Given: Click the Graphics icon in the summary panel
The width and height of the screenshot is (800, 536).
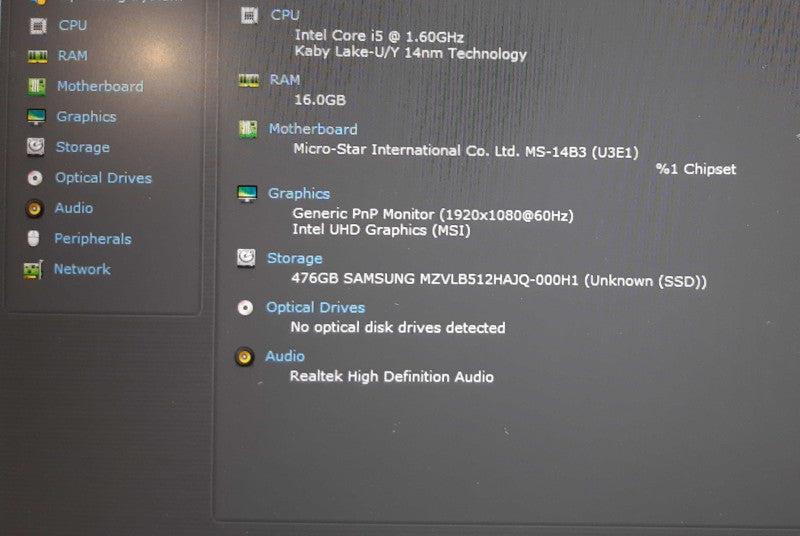Looking at the screenshot, I should point(247,194).
